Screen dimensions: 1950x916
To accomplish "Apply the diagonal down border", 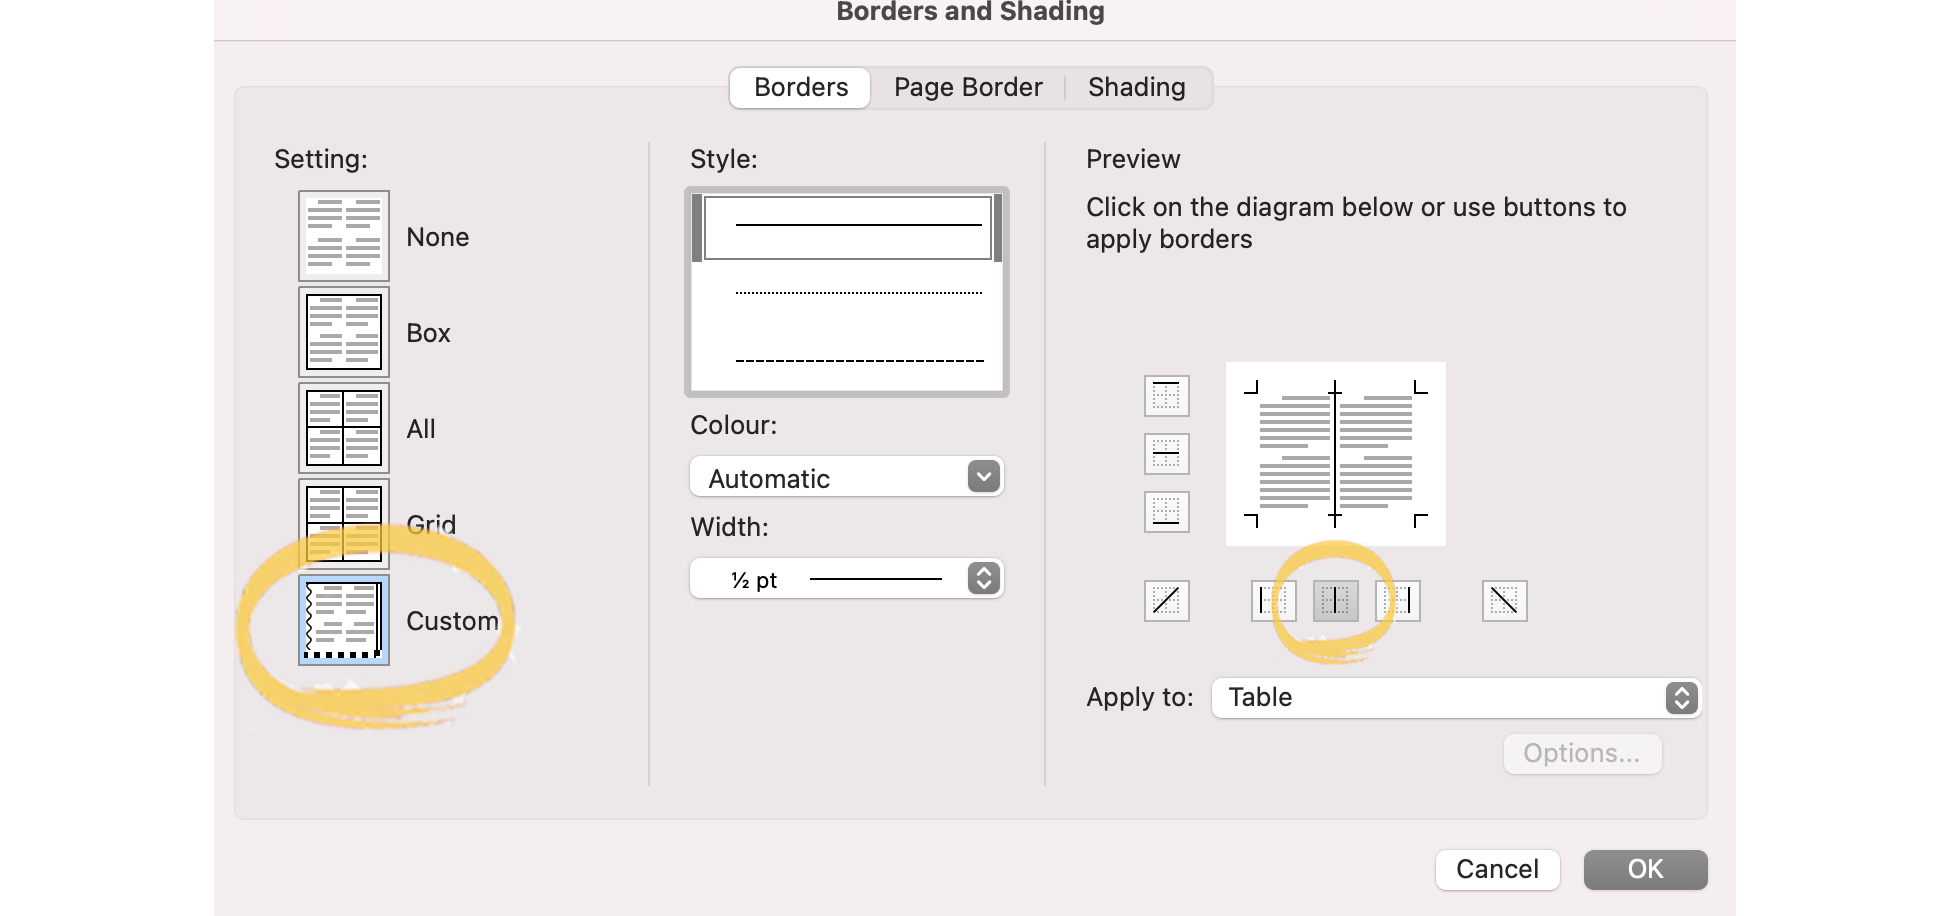I will [1504, 600].
